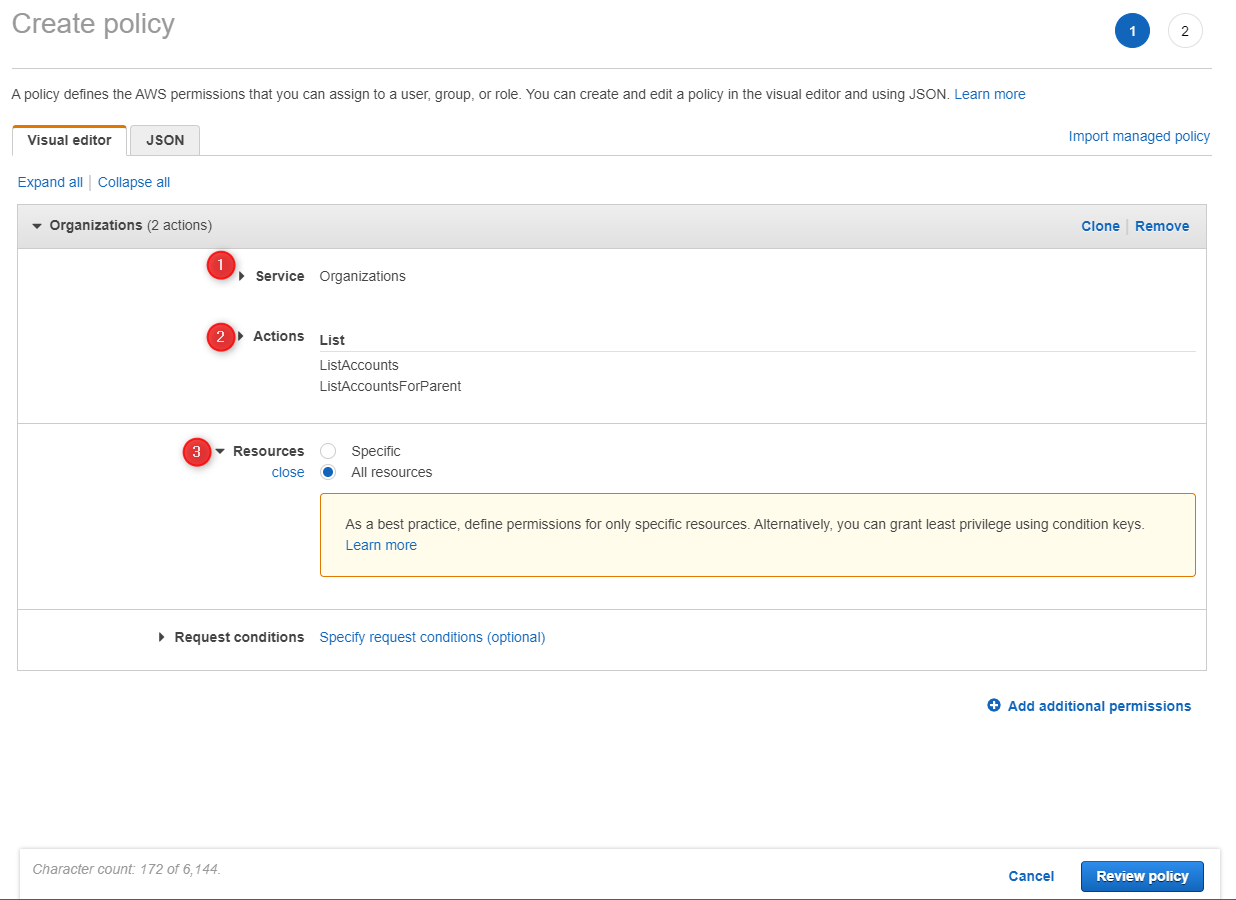Image resolution: width=1236 pixels, height=900 pixels.
Task: Click Expand all link
Action: (50, 182)
